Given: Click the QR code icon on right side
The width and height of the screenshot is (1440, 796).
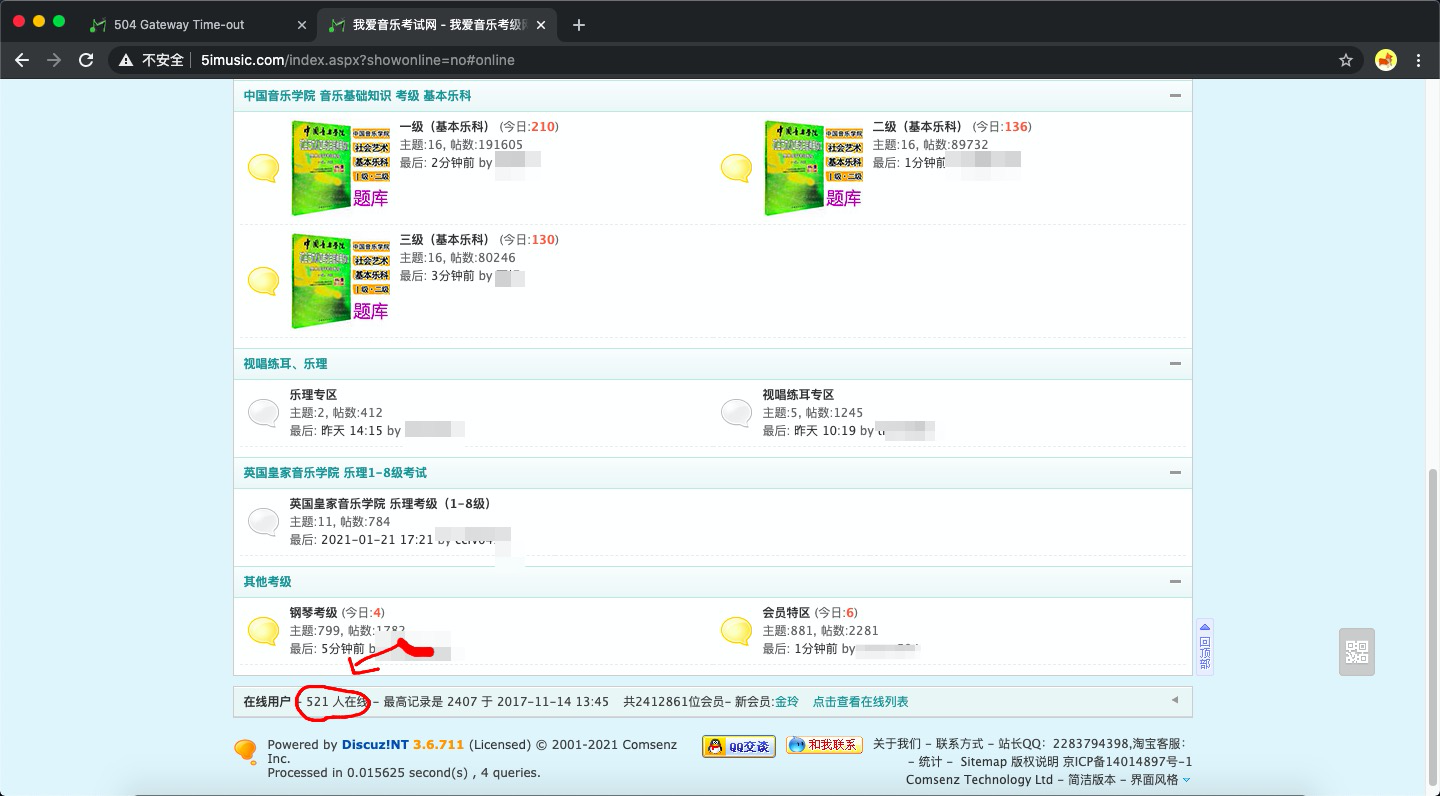Looking at the screenshot, I should 1357,652.
